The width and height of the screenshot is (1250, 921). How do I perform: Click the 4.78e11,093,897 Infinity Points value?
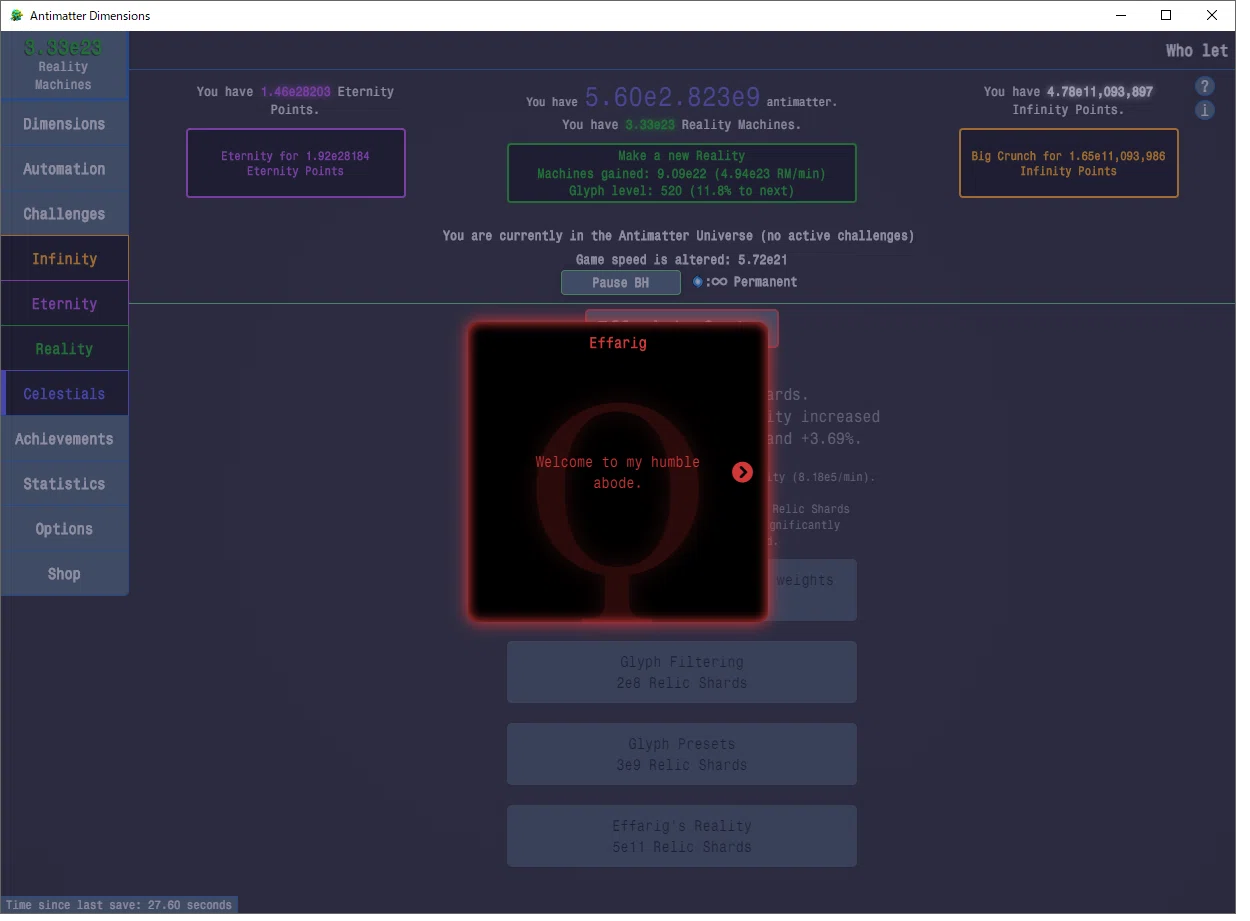click(x=1100, y=91)
